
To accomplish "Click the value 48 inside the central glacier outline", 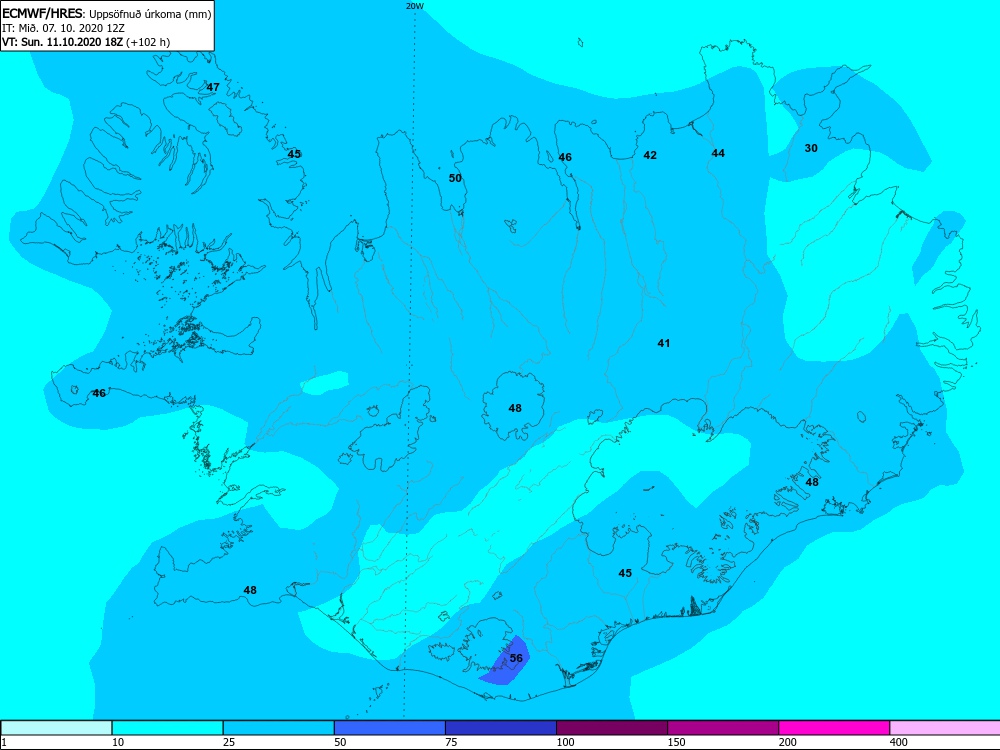I will point(515,408).
